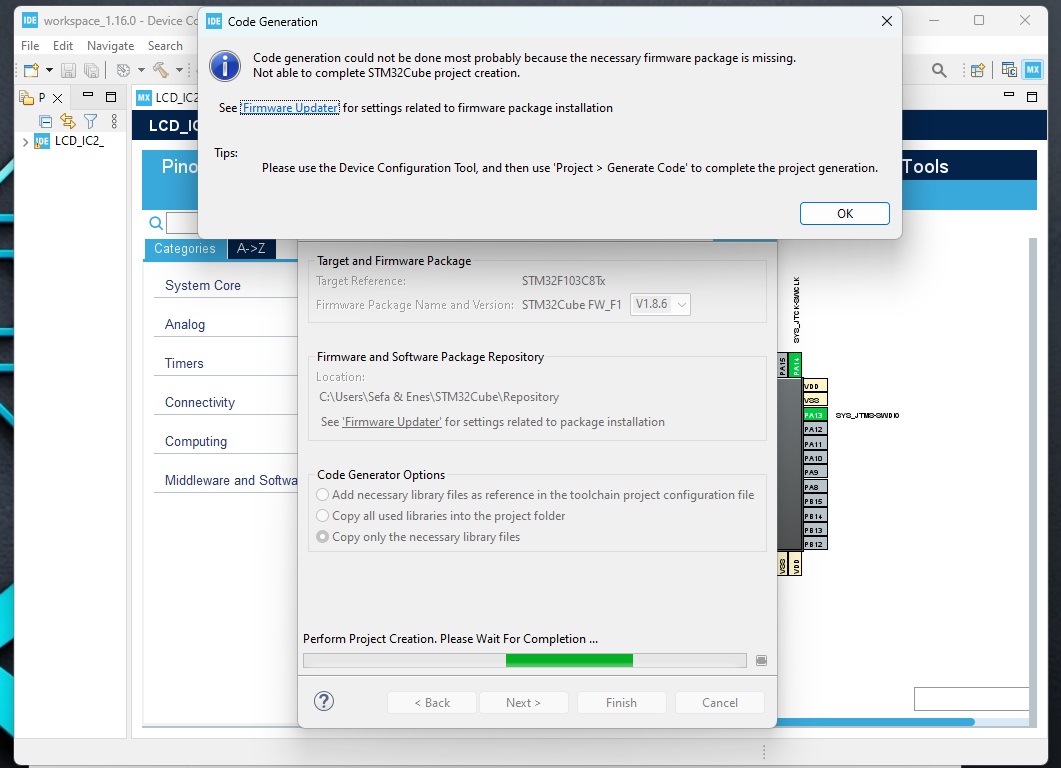The width and height of the screenshot is (1061, 768).
Task: Open the Navigate menu
Action: 110,45
